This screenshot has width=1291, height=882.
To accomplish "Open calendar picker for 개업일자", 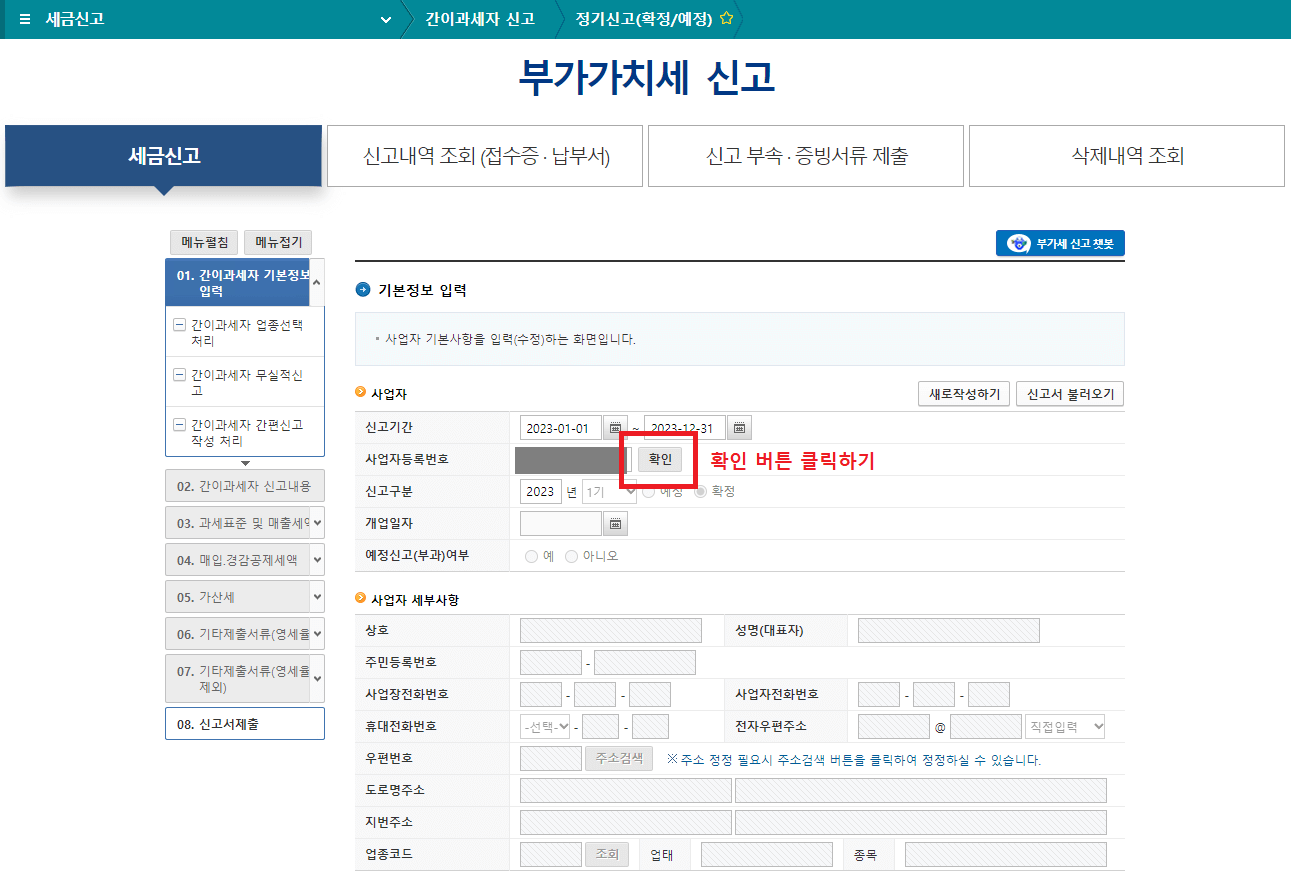I will click(615, 523).
